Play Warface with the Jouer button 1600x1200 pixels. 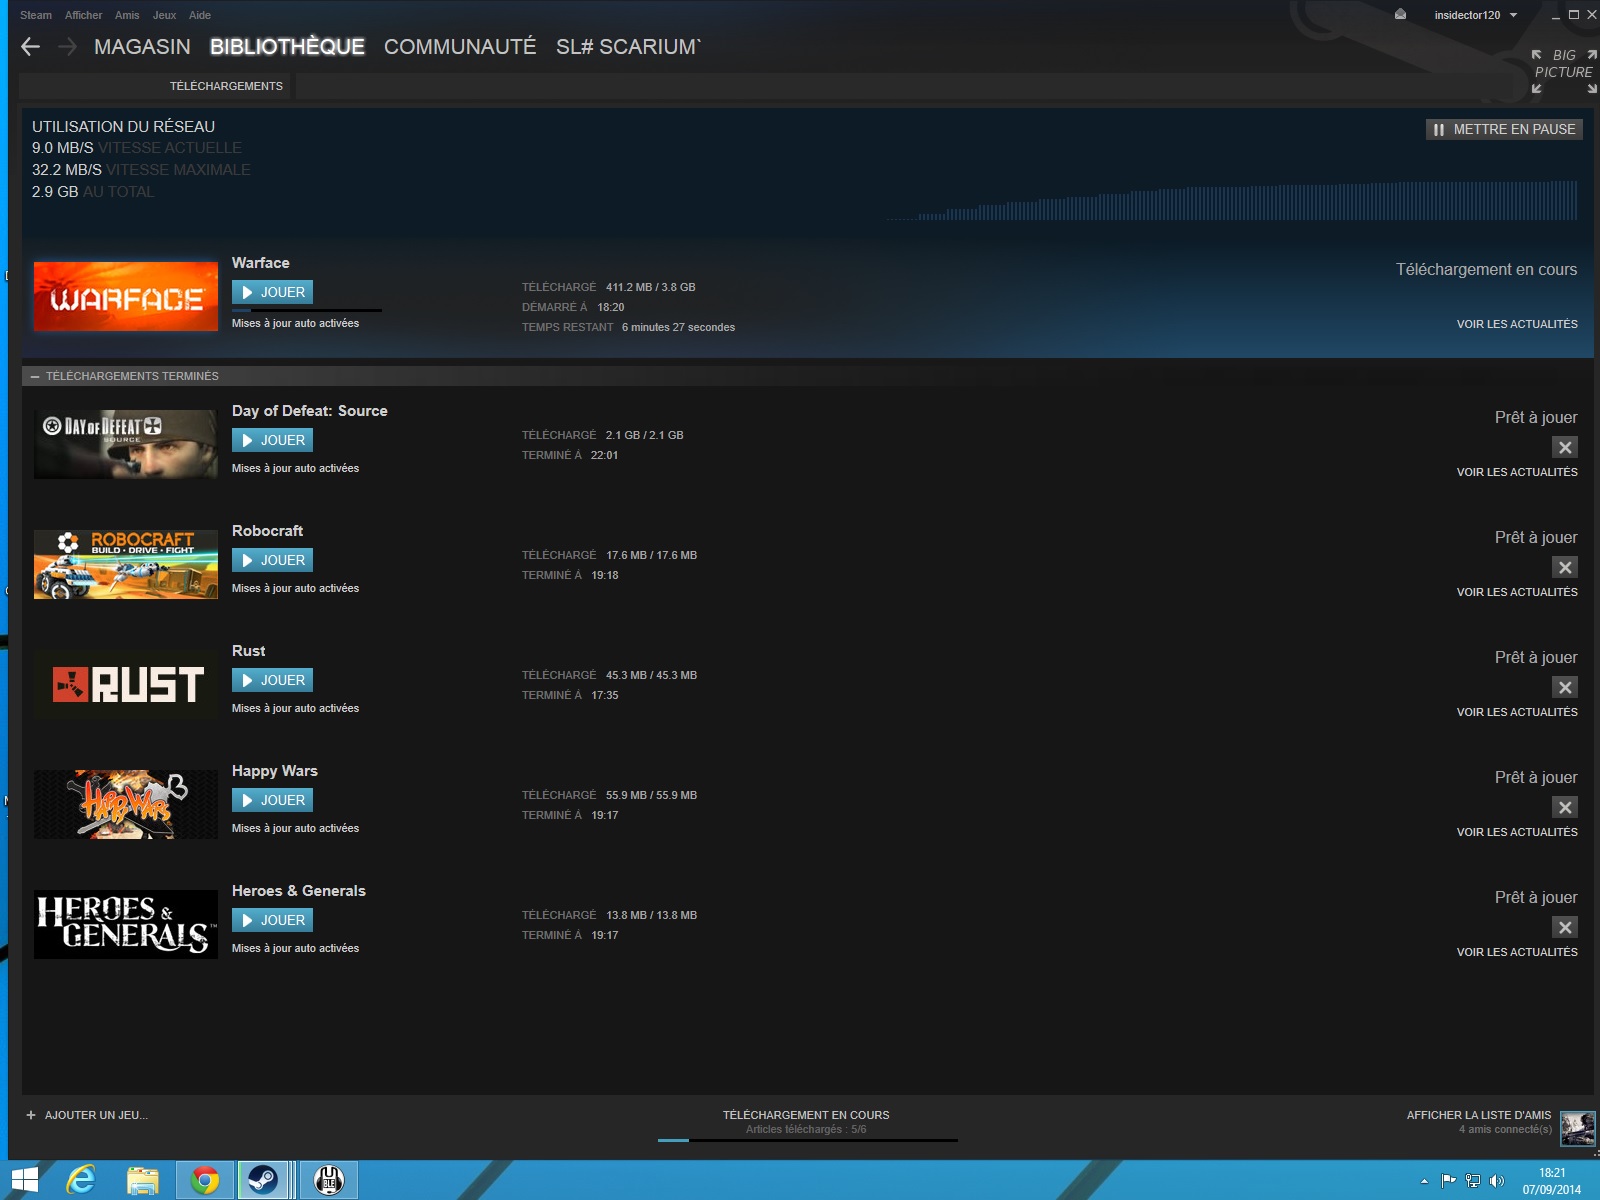(273, 292)
